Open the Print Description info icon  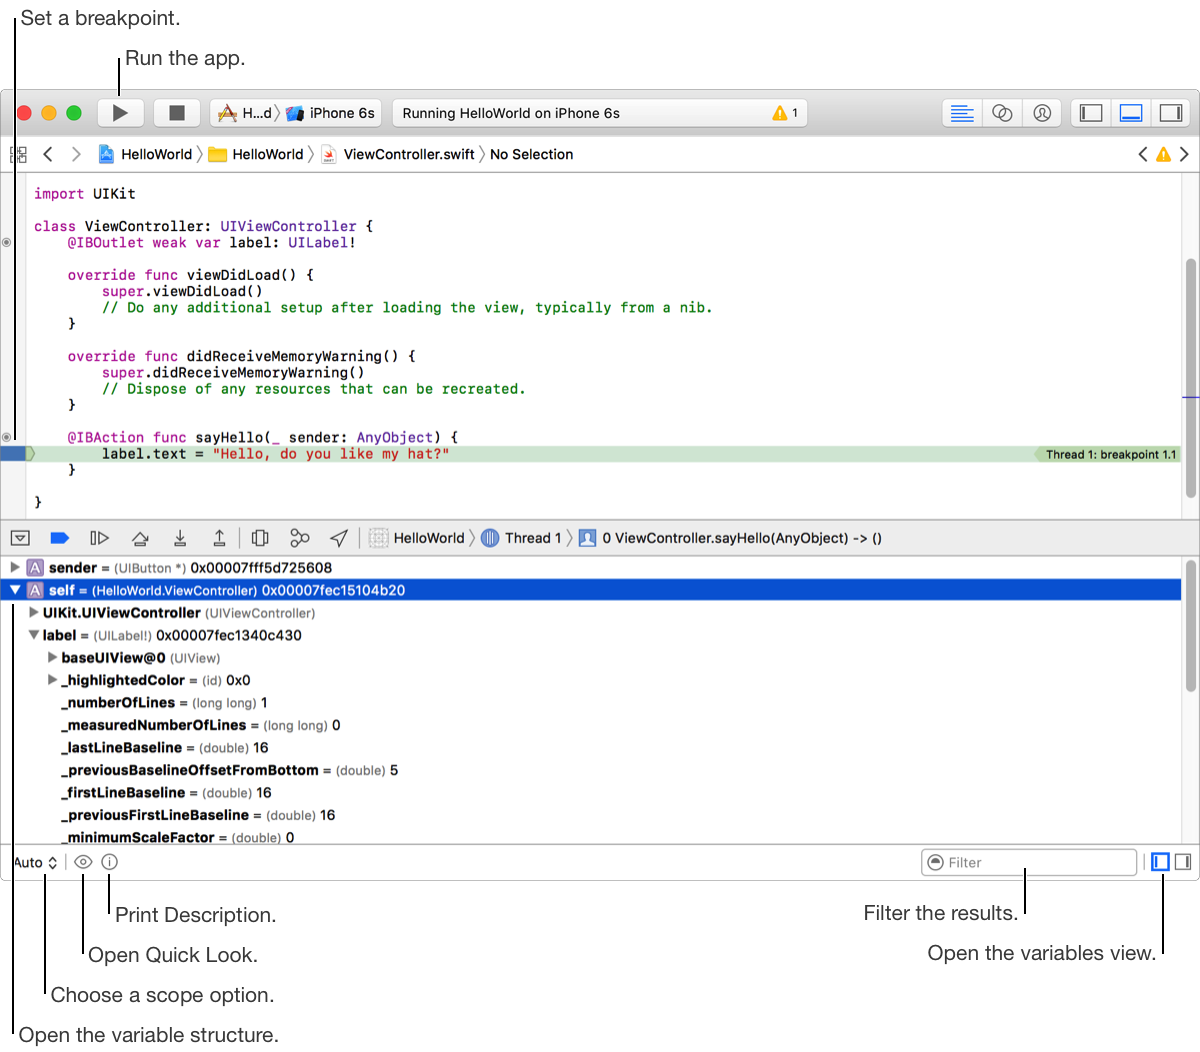110,862
